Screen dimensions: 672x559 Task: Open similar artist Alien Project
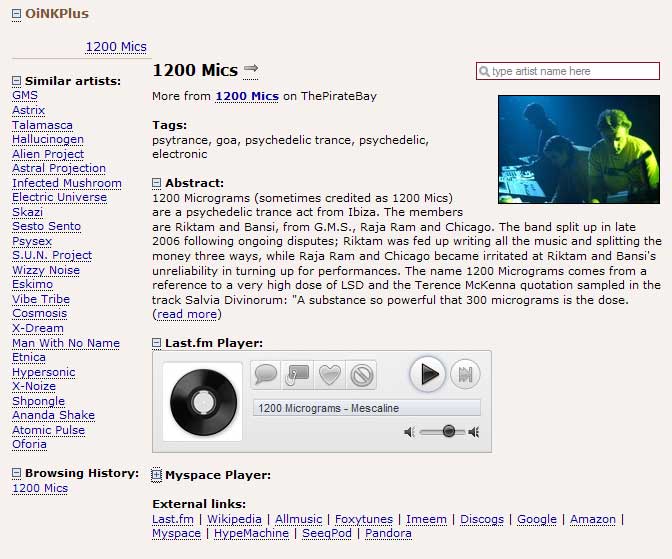(48, 154)
